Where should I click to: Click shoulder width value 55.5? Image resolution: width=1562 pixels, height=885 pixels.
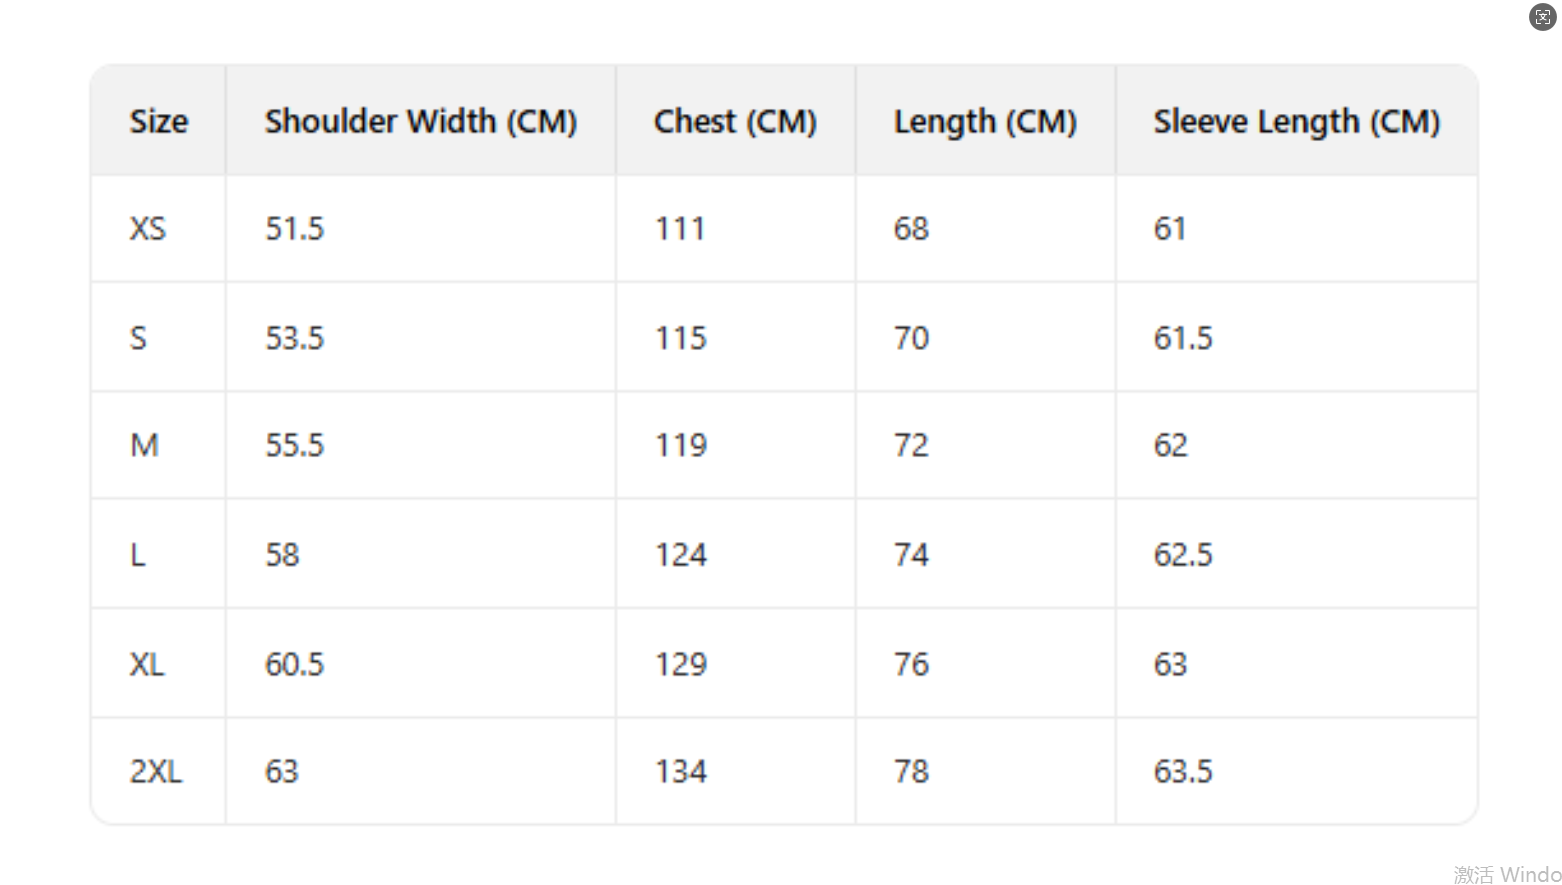click(x=295, y=445)
